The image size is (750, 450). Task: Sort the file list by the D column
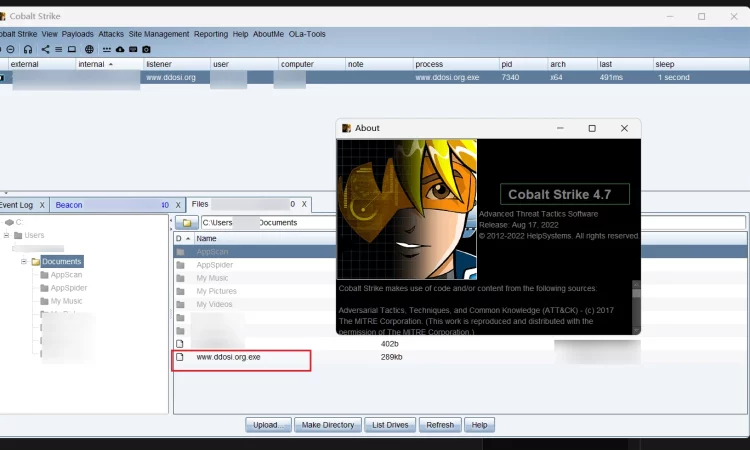pos(184,238)
